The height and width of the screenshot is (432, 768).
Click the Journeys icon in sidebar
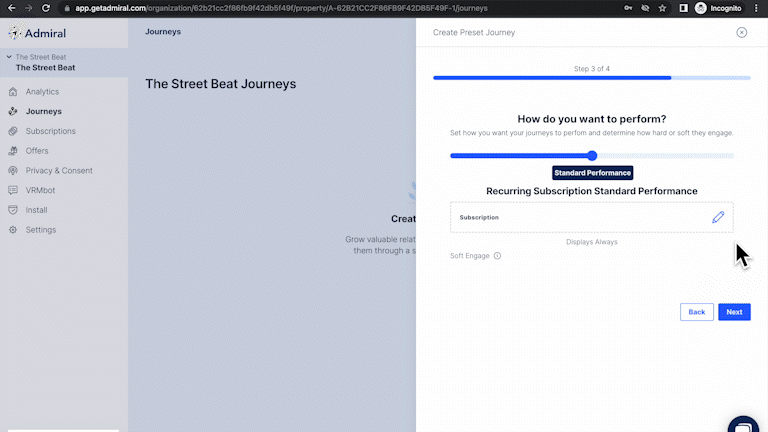tap(13, 111)
